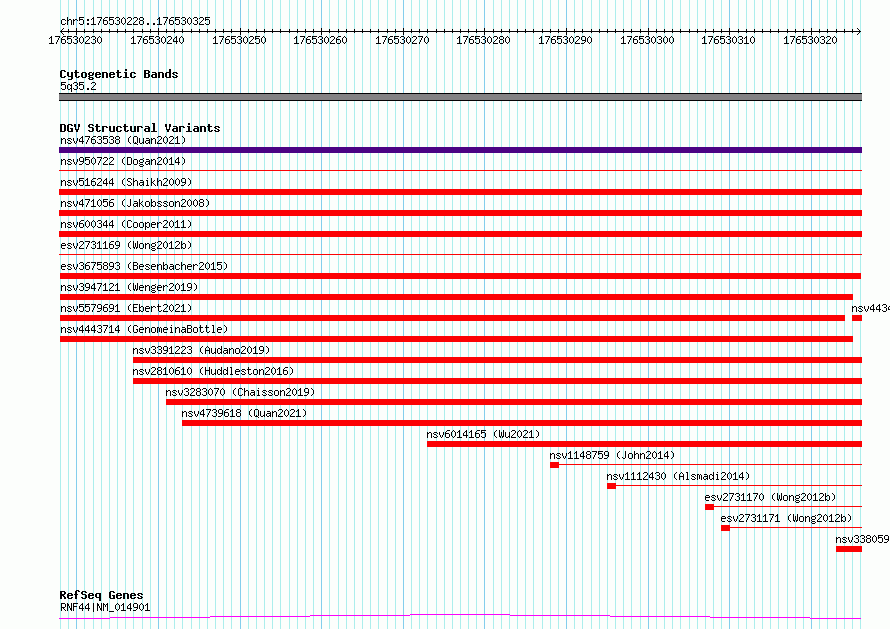Open variant nsv600344 (Cooper2011)
Image resolution: width=890 pixels, height=629 pixels.
pyautogui.click(x=126, y=224)
